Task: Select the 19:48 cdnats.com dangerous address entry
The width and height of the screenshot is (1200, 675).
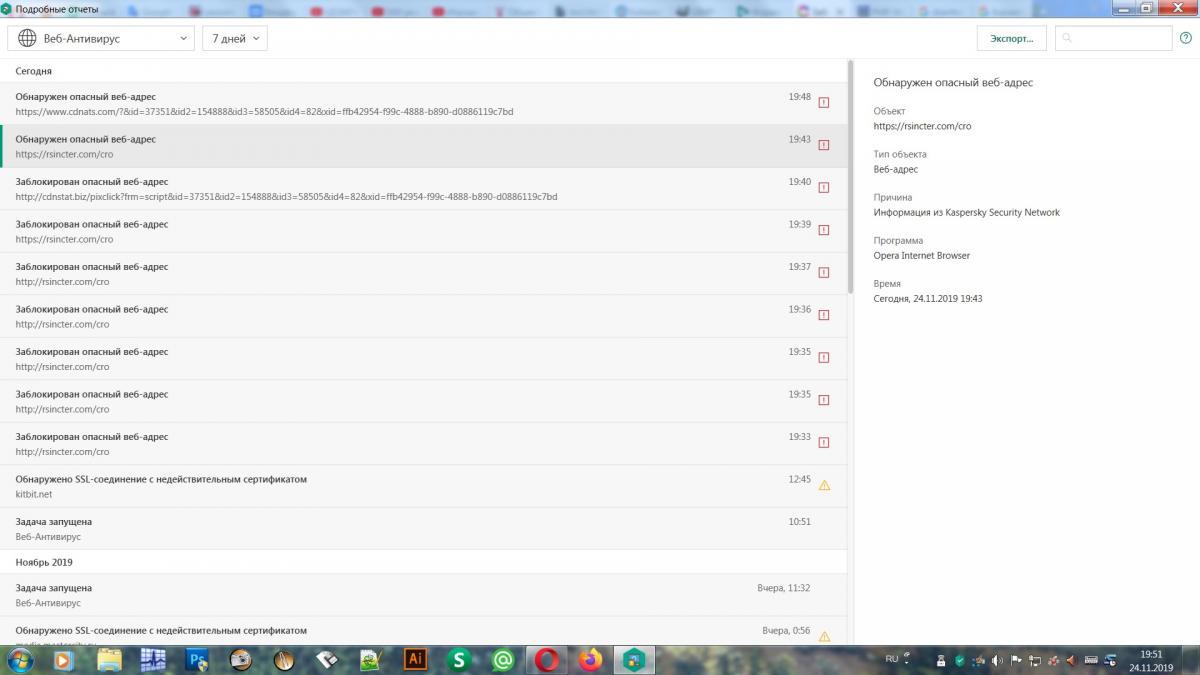Action: tap(400, 104)
